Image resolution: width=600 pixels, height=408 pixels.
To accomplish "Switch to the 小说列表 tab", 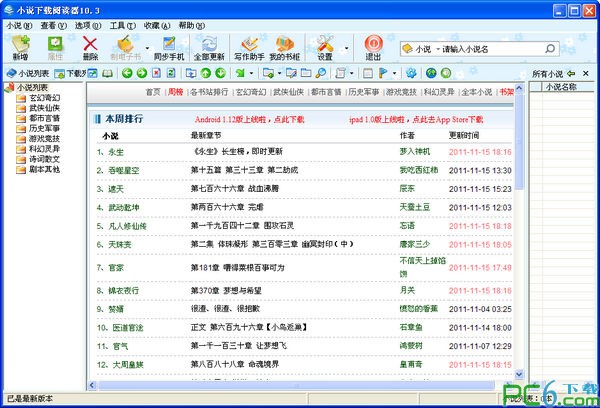I will point(28,73).
